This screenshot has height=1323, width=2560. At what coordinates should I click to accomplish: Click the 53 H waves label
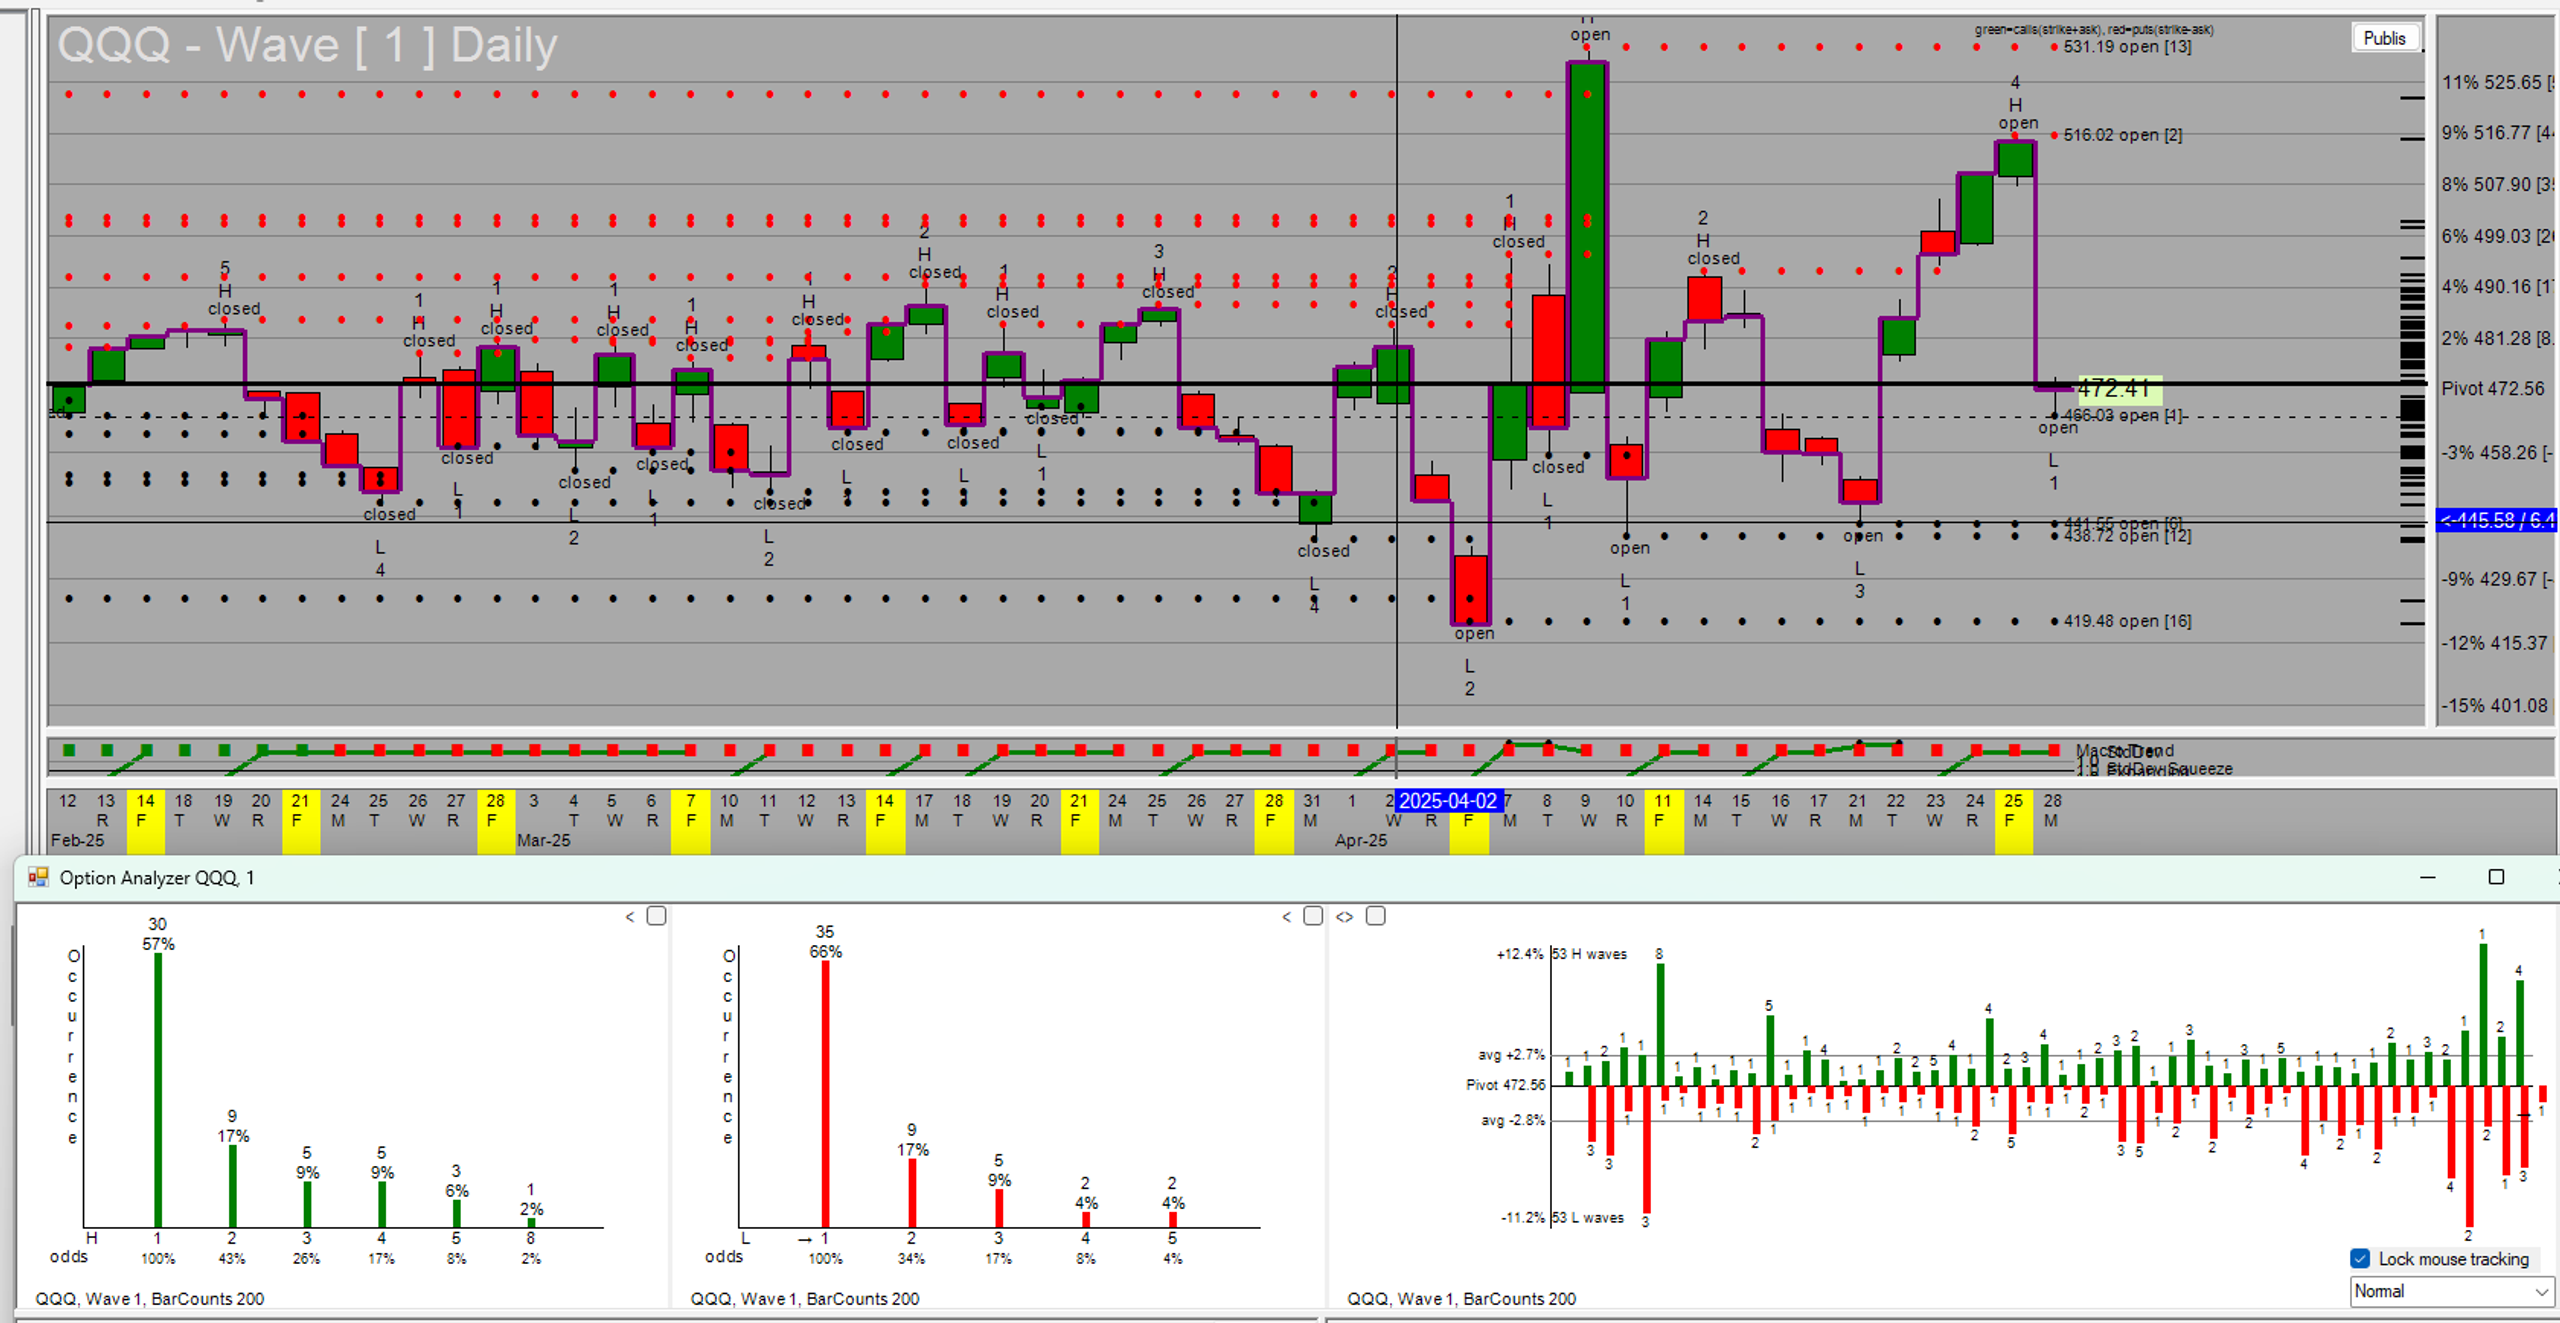pos(1590,954)
